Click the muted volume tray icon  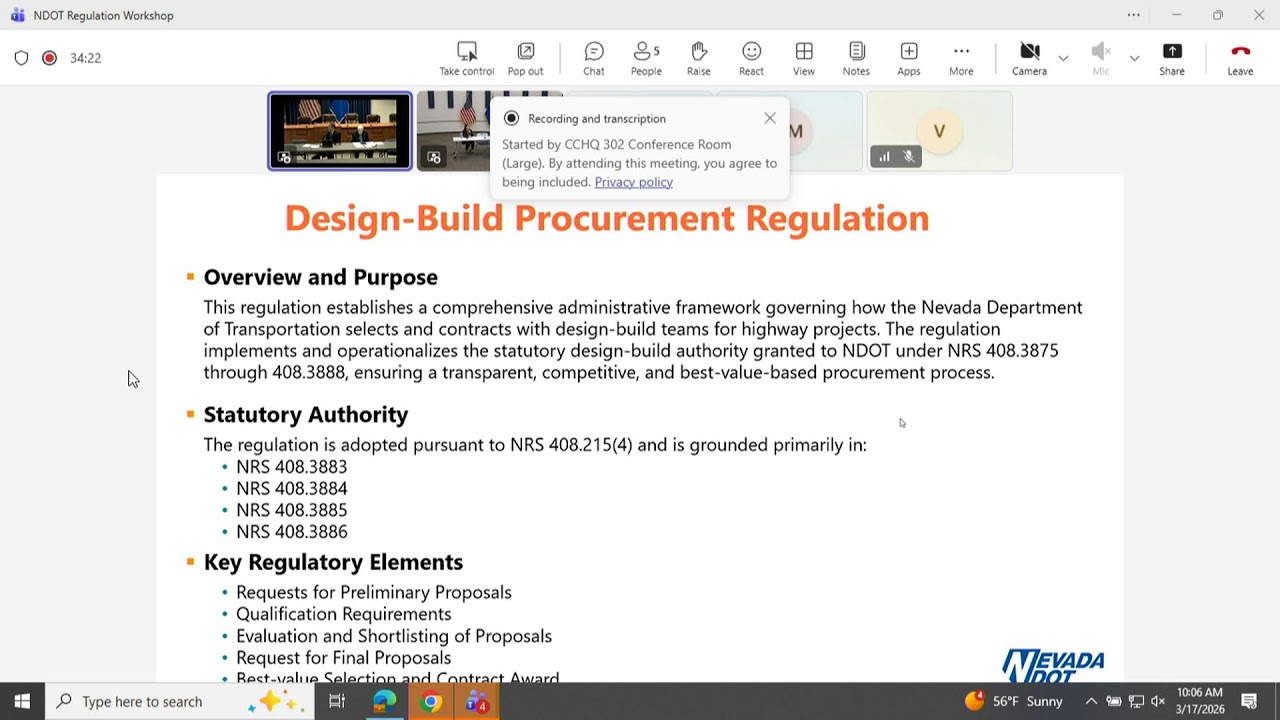pyautogui.click(x=1158, y=701)
